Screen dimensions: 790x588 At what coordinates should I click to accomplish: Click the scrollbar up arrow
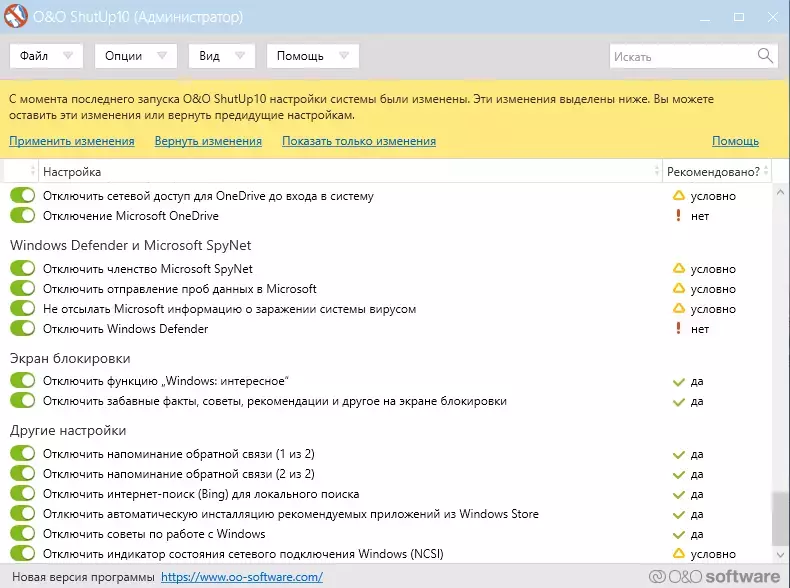[780, 192]
